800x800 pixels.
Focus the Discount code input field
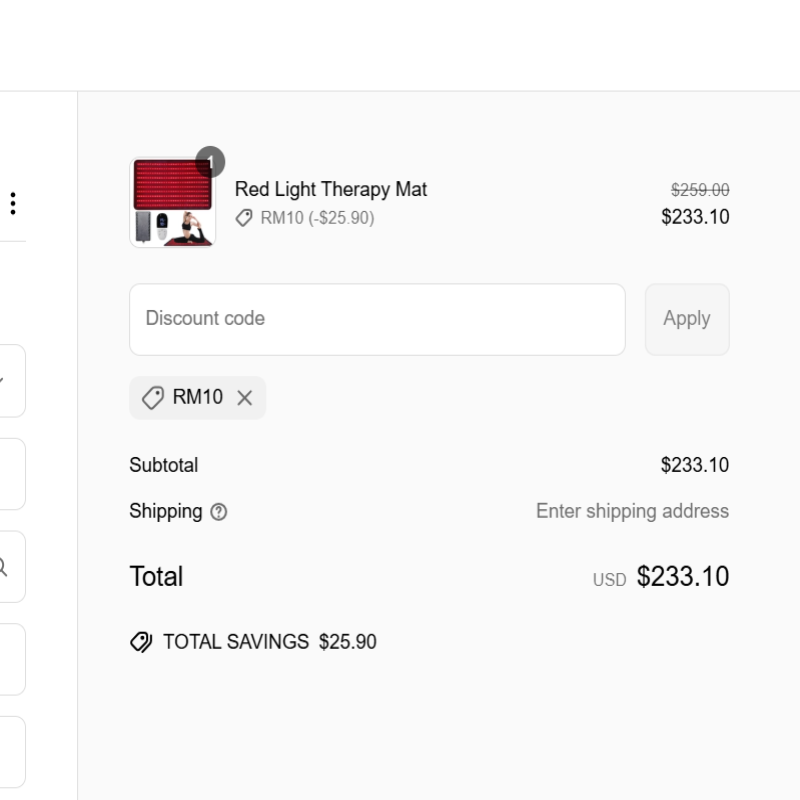(x=377, y=319)
